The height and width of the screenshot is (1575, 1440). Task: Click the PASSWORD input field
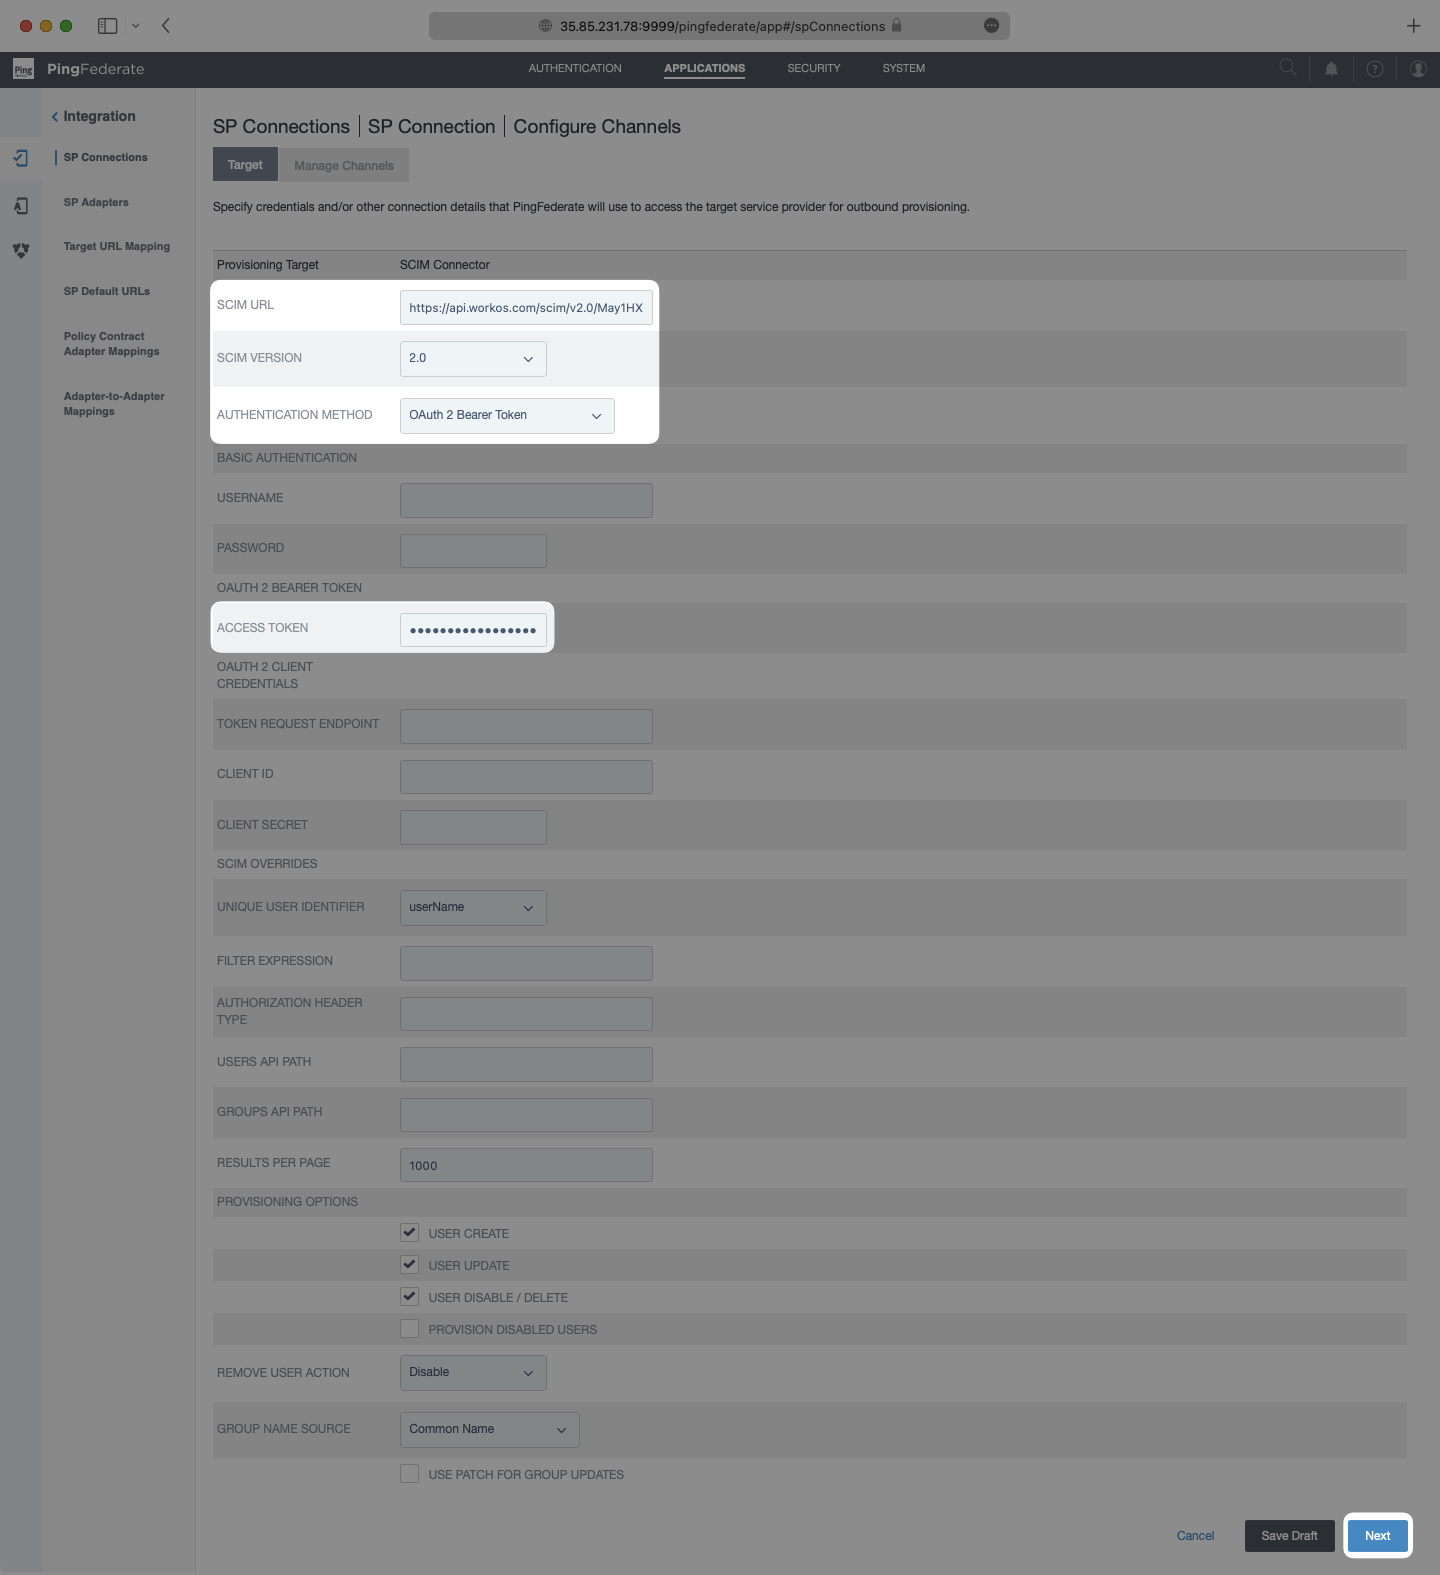473,550
